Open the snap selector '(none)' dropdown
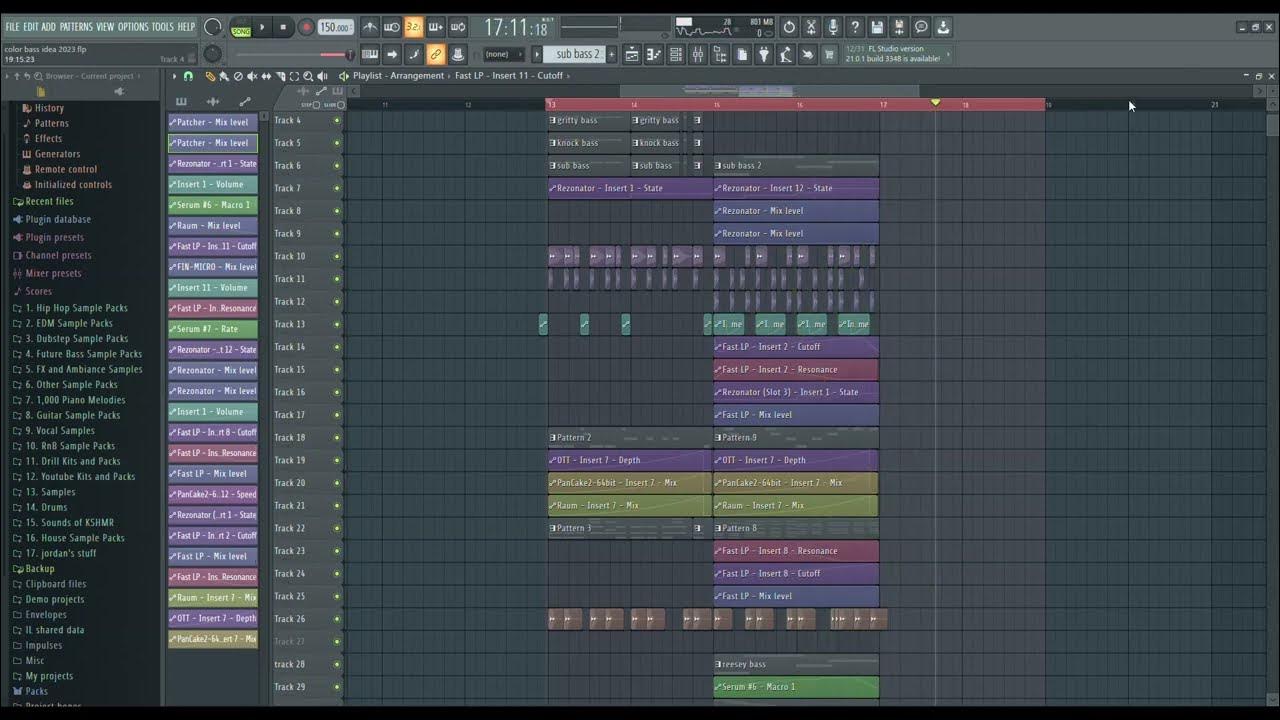The image size is (1280, 720). click(x=505, y=54)
